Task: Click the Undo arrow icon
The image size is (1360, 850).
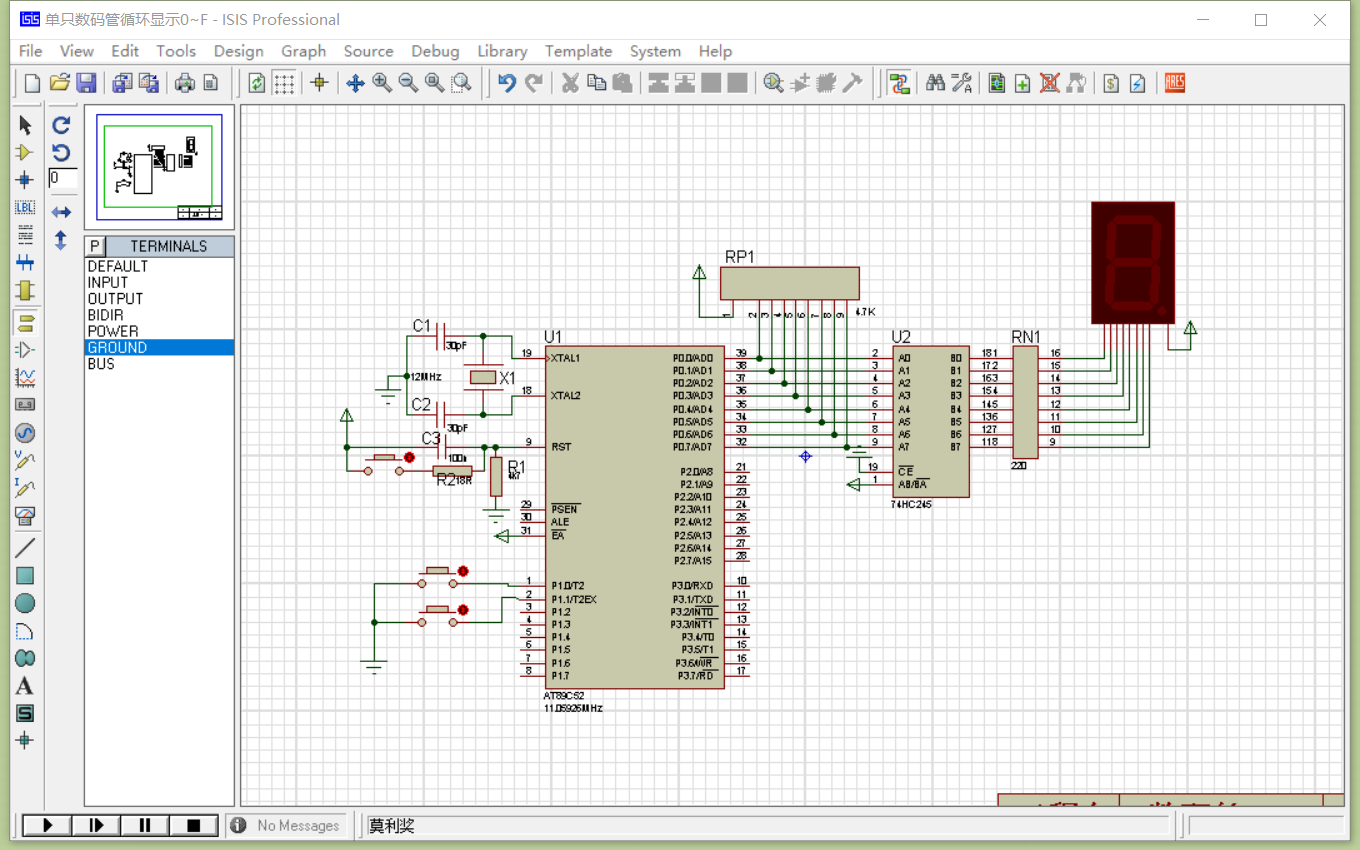Action: point(507,83)
